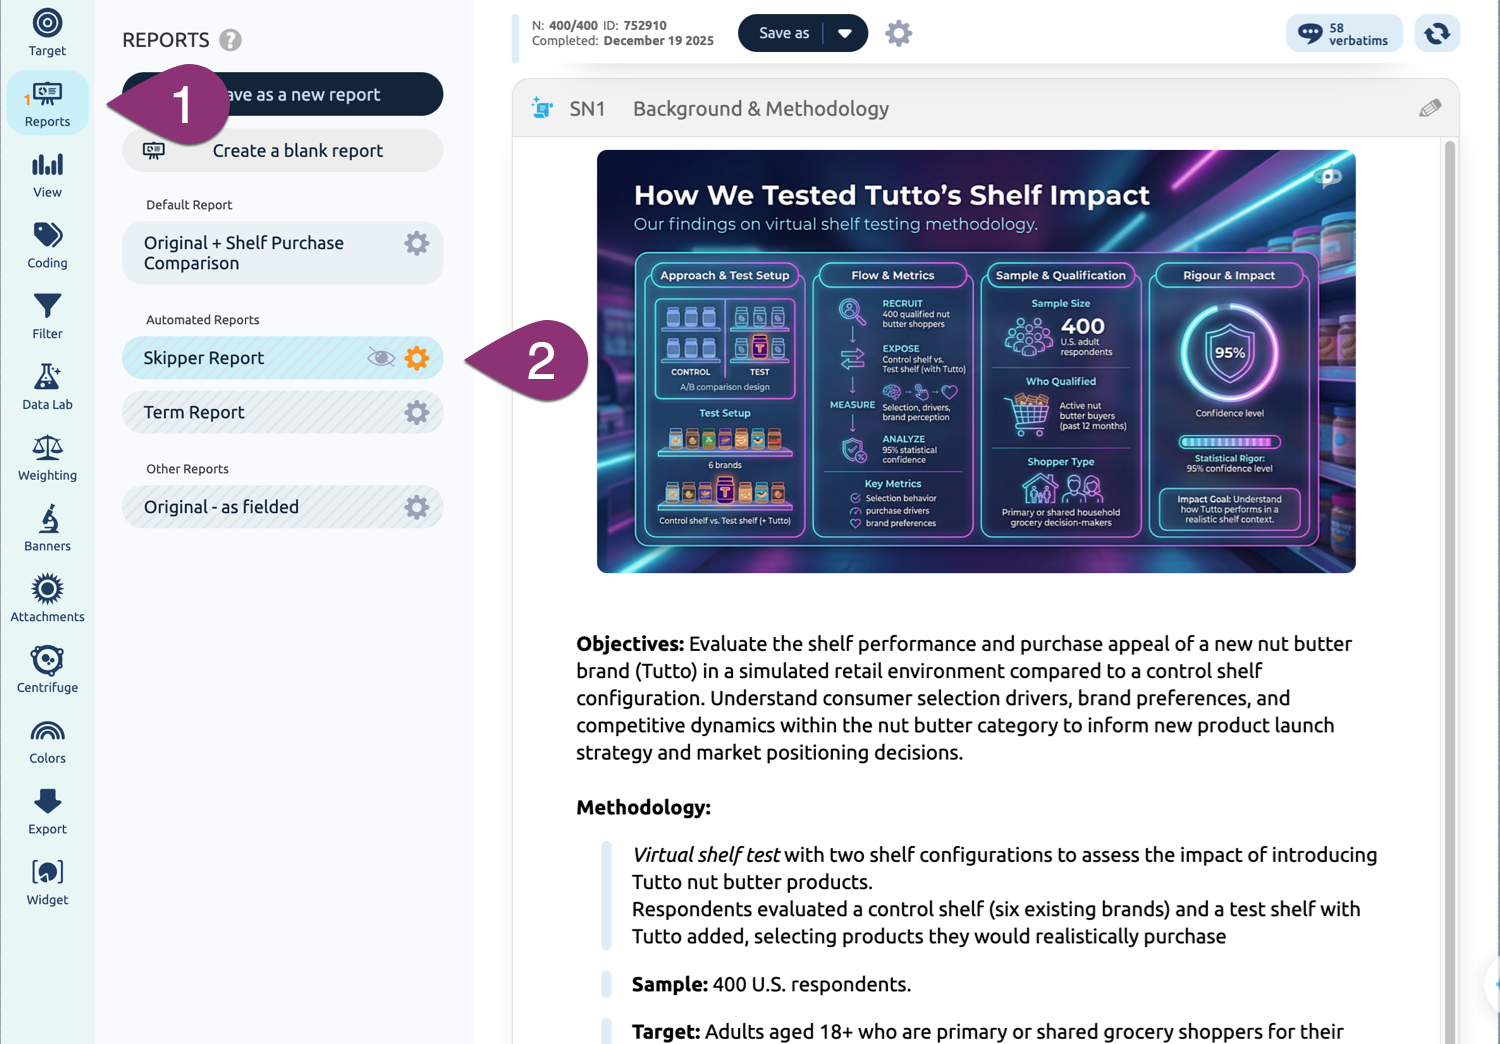The image size is (1500, 1044).
Task: Open the Weighting tool
Action: pyautogui.click(x=47, y=459)
